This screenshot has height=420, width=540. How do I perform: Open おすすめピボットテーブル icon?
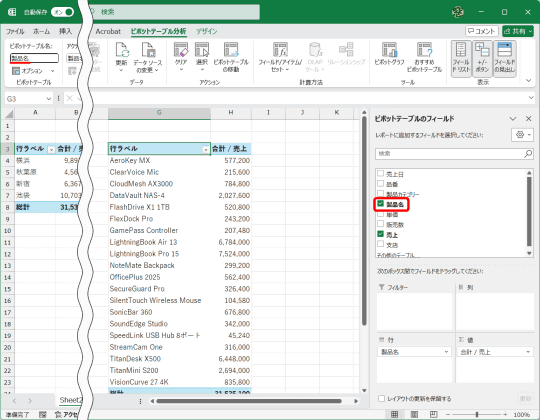point(424,50)
